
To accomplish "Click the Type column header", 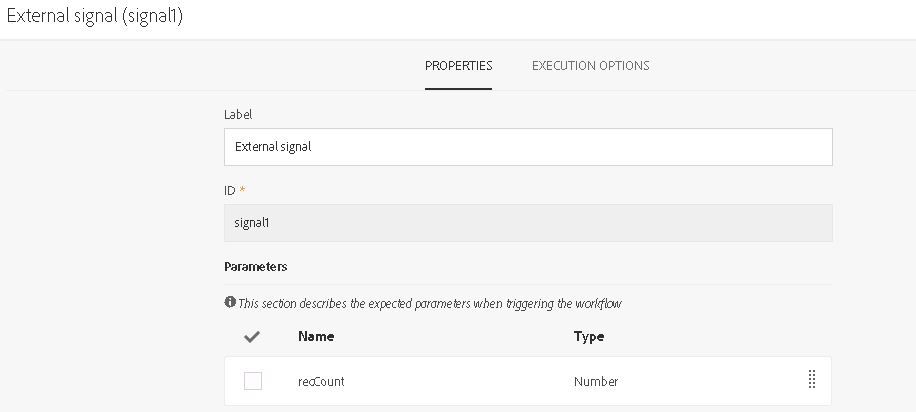I will coord(588,337).
